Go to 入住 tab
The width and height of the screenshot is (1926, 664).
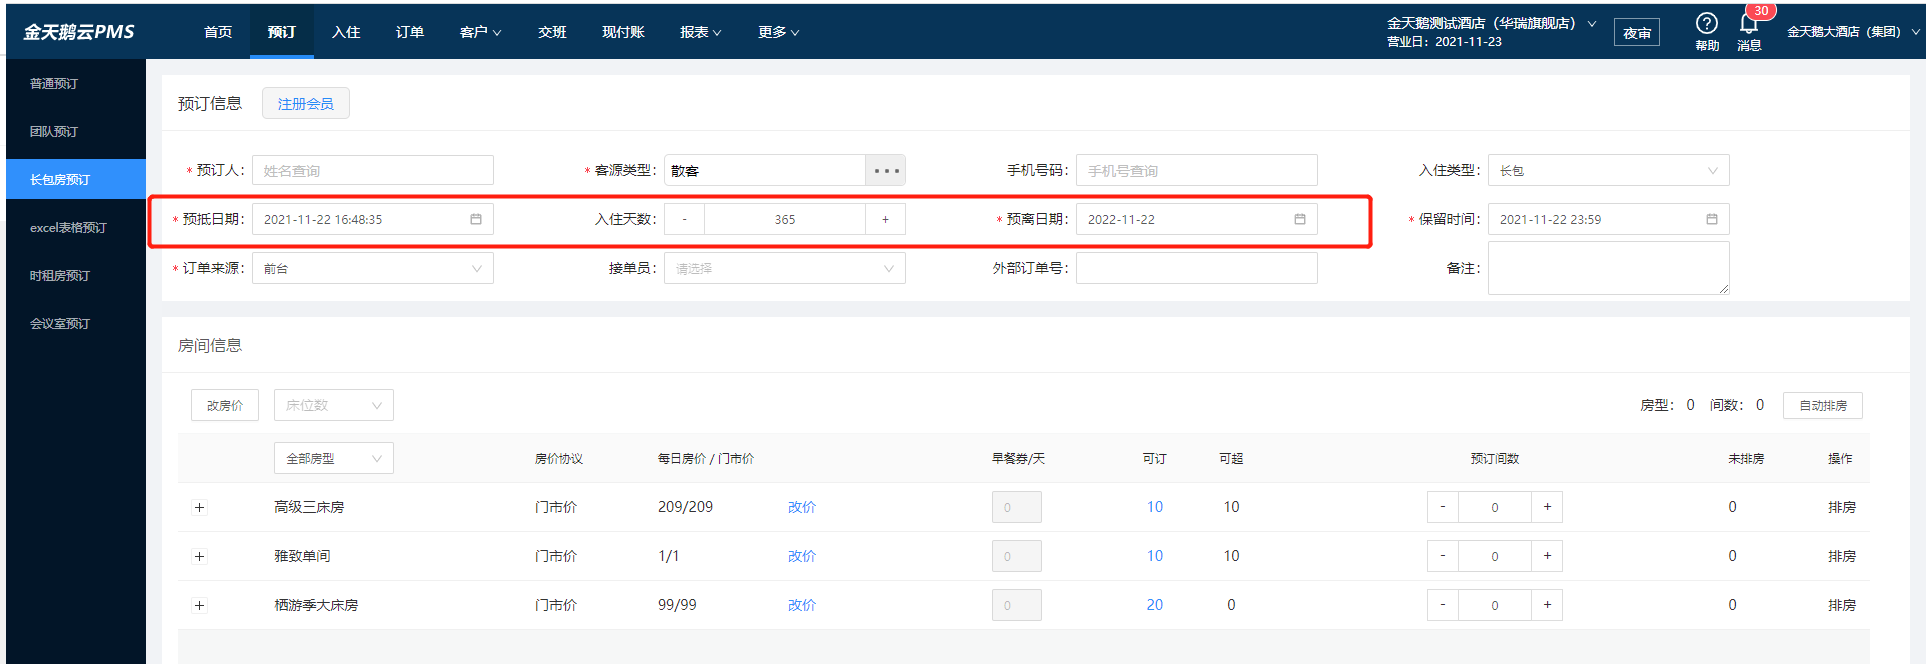click(x=346, y=32)
